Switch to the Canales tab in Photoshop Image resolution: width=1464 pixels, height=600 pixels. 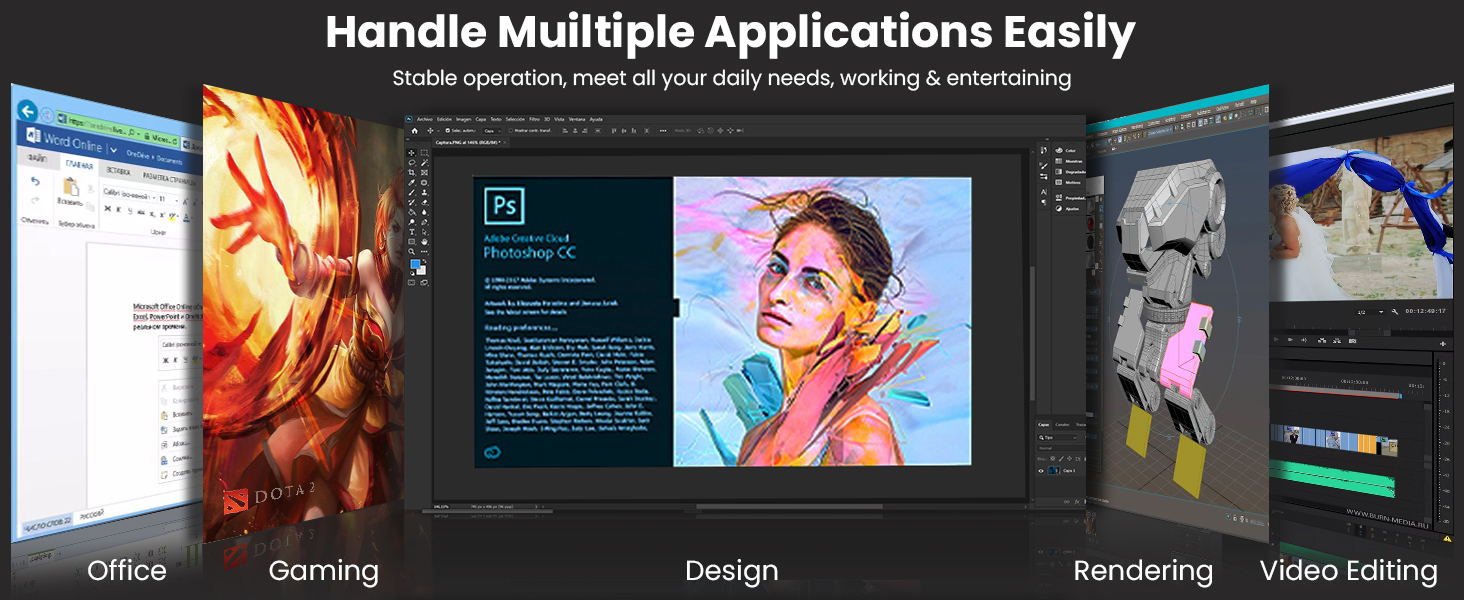pyautogui.click(x=1062, y=425)
